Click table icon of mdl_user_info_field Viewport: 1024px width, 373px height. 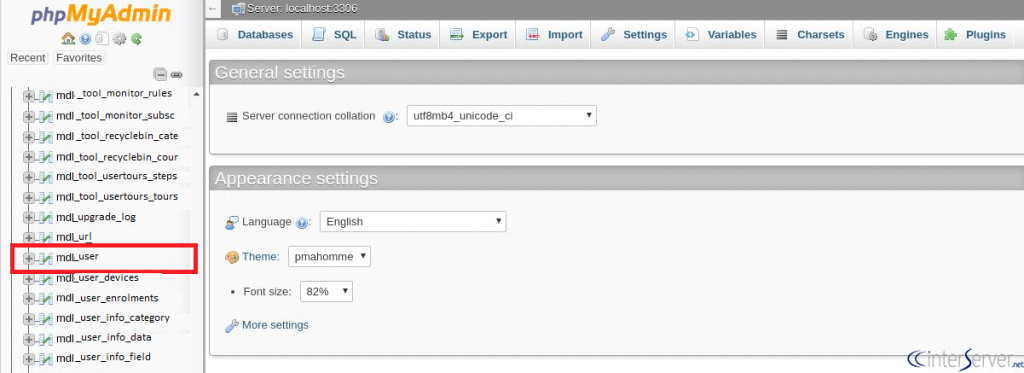46,359
